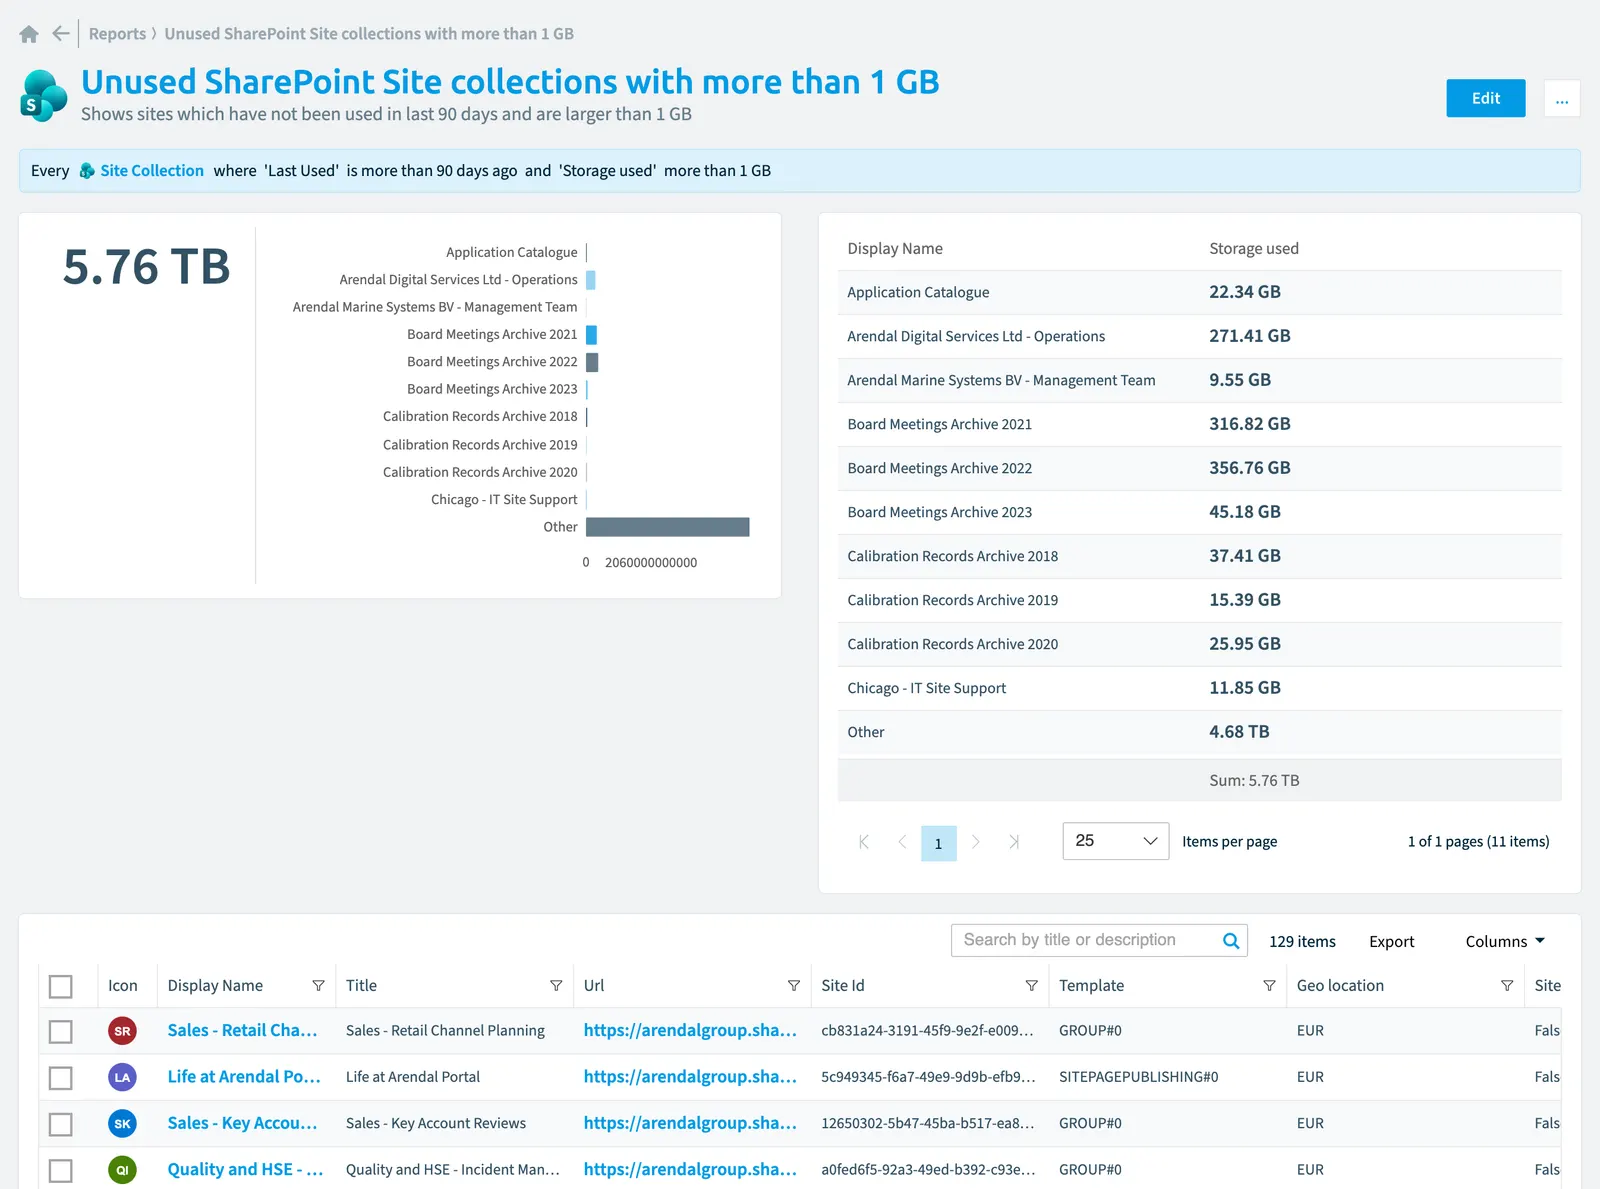Open the Display Name column filter

point(318,986)
